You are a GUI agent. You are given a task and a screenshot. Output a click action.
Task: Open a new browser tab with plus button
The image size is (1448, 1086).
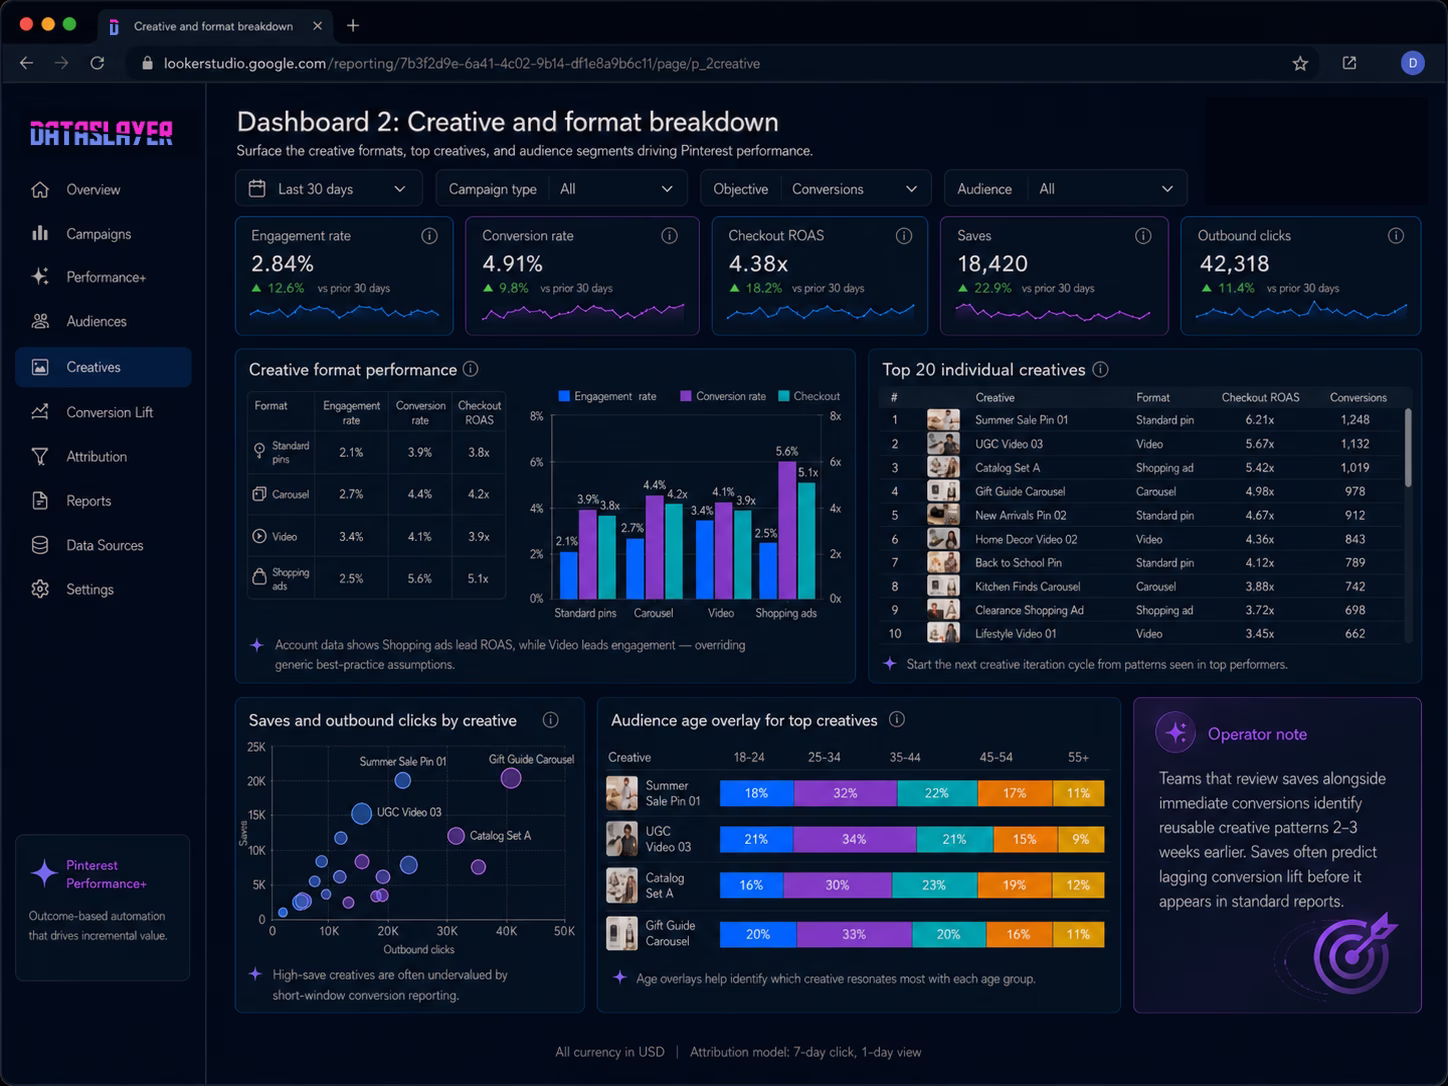pos(353,26)
